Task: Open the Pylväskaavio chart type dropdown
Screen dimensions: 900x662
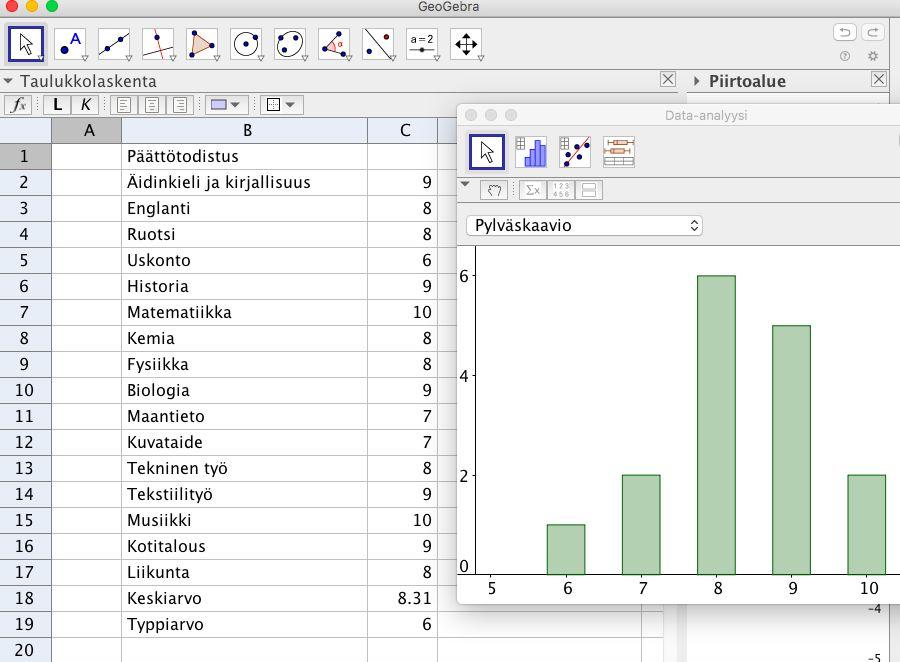Action: [x=584, y=225]
